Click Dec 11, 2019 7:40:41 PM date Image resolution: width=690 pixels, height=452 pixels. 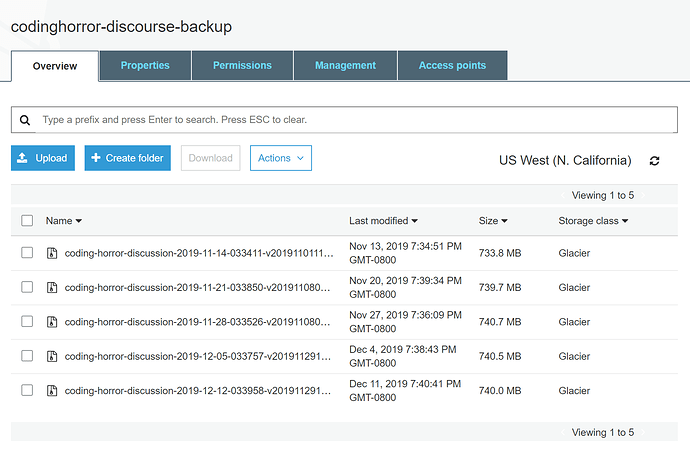click(x=405, y=384)
